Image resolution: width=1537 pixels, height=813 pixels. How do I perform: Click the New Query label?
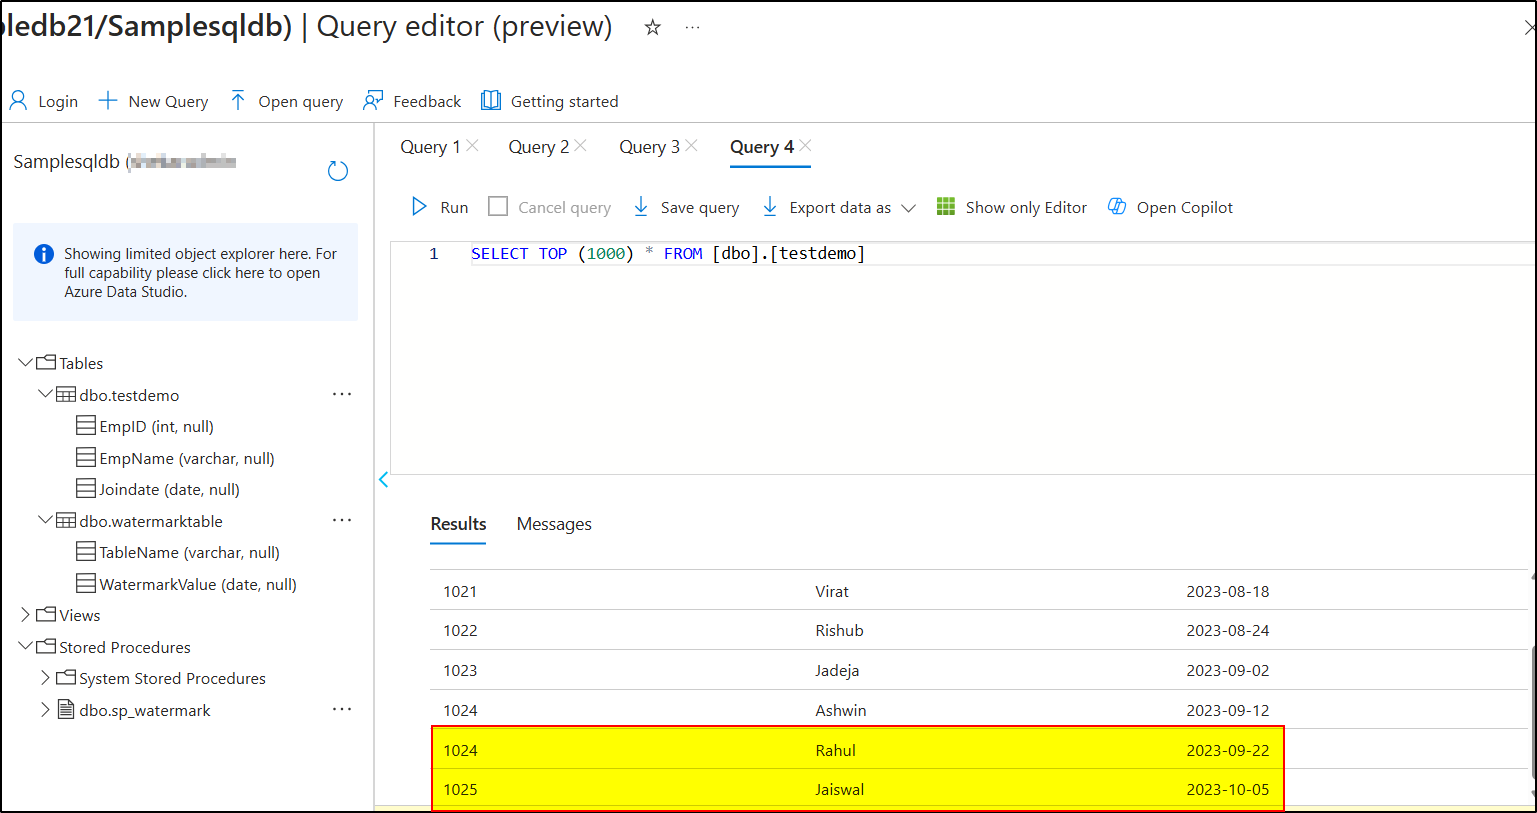coord(168,101)
